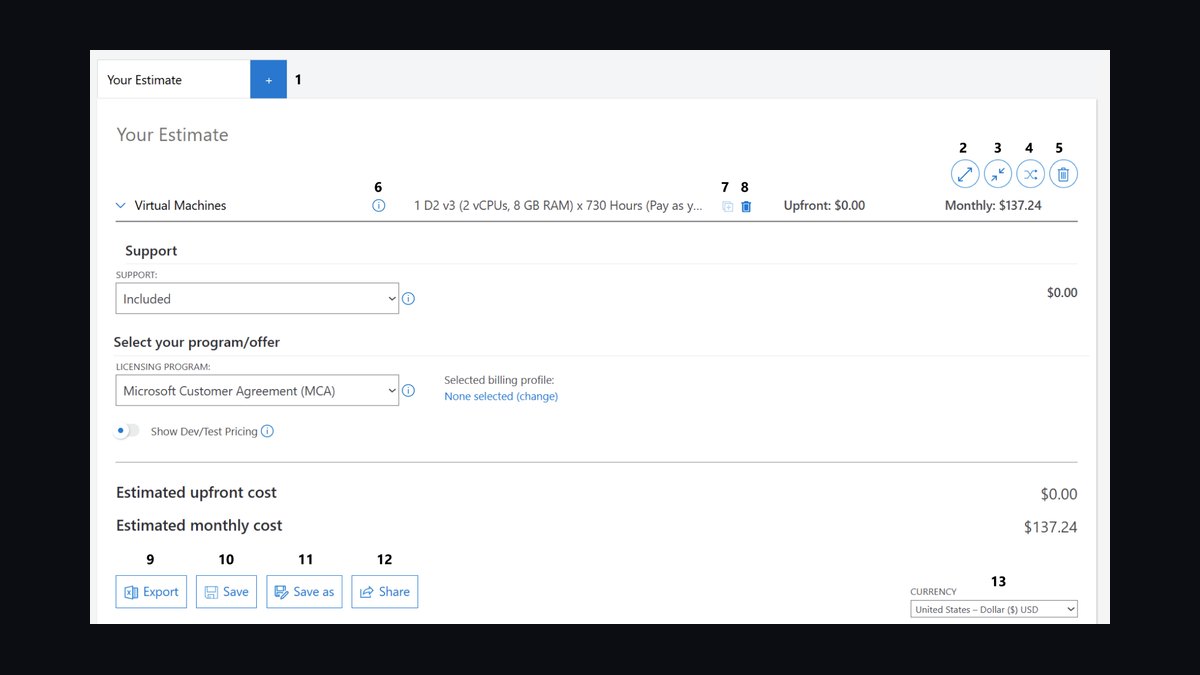Click the Estimated monthly cost label
Viewport: 1200px width, 675px height.
click(199, 525)
